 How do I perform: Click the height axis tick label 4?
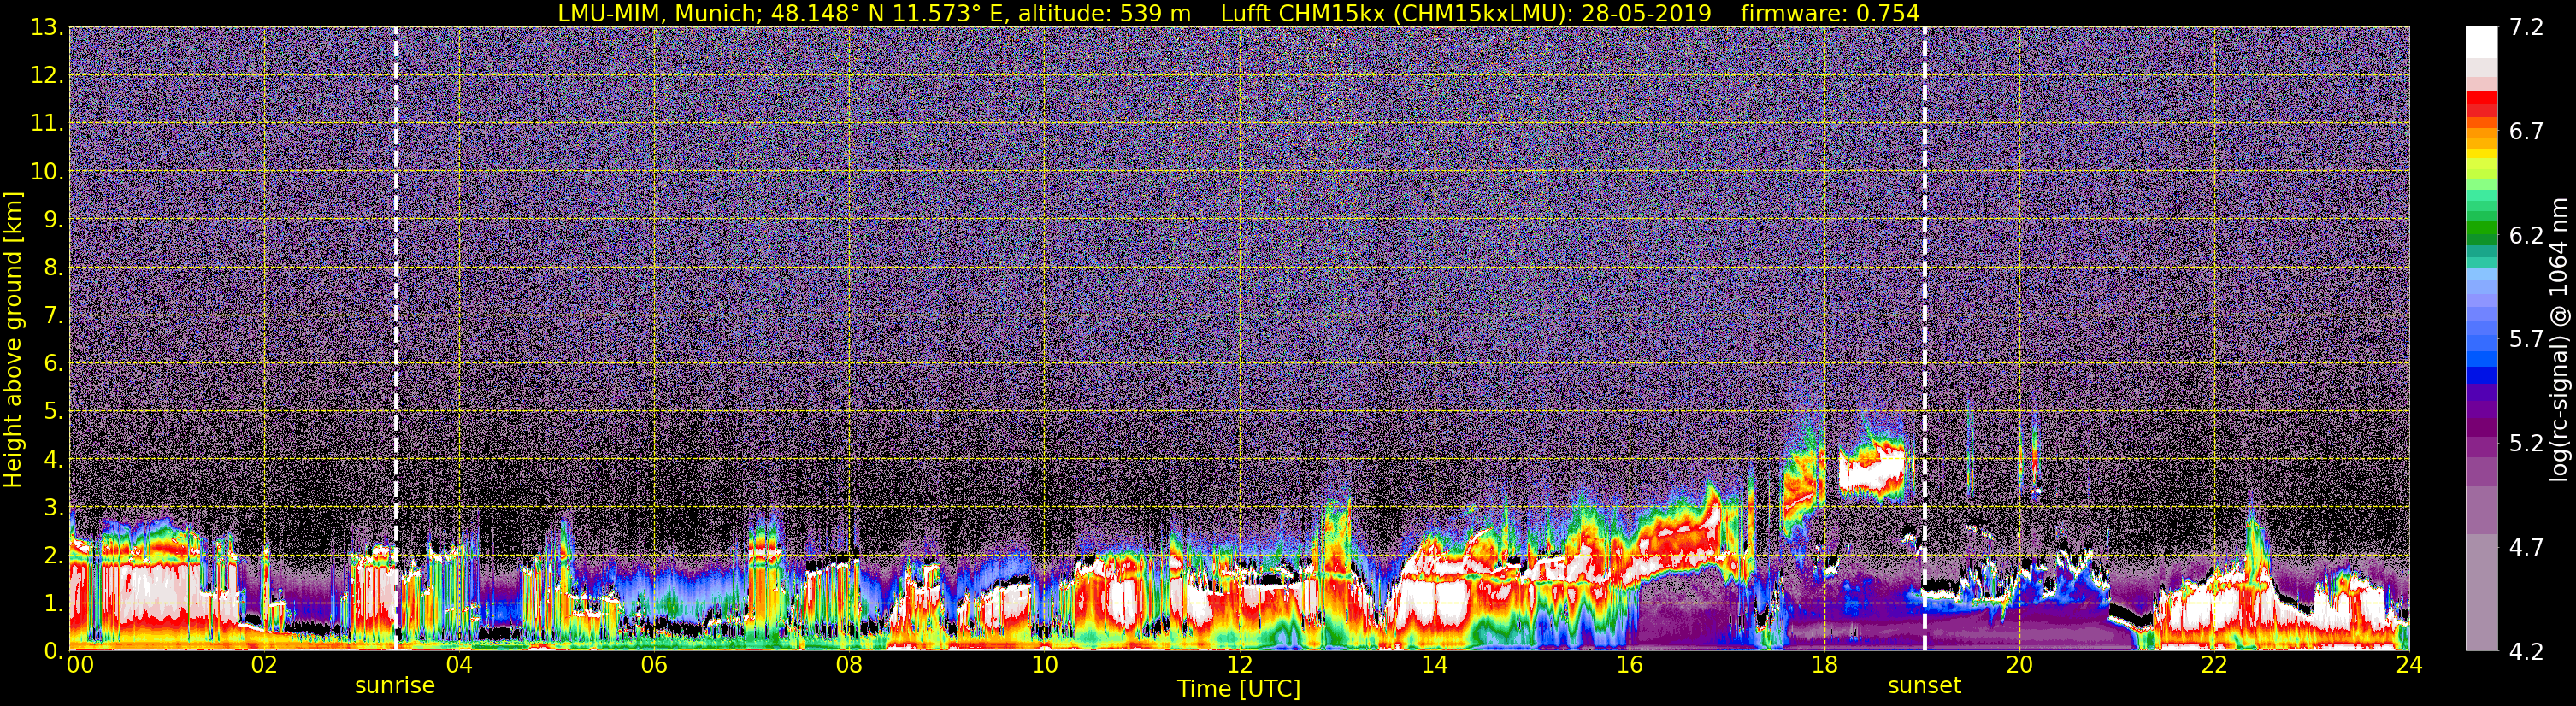[x=52, y=460]
